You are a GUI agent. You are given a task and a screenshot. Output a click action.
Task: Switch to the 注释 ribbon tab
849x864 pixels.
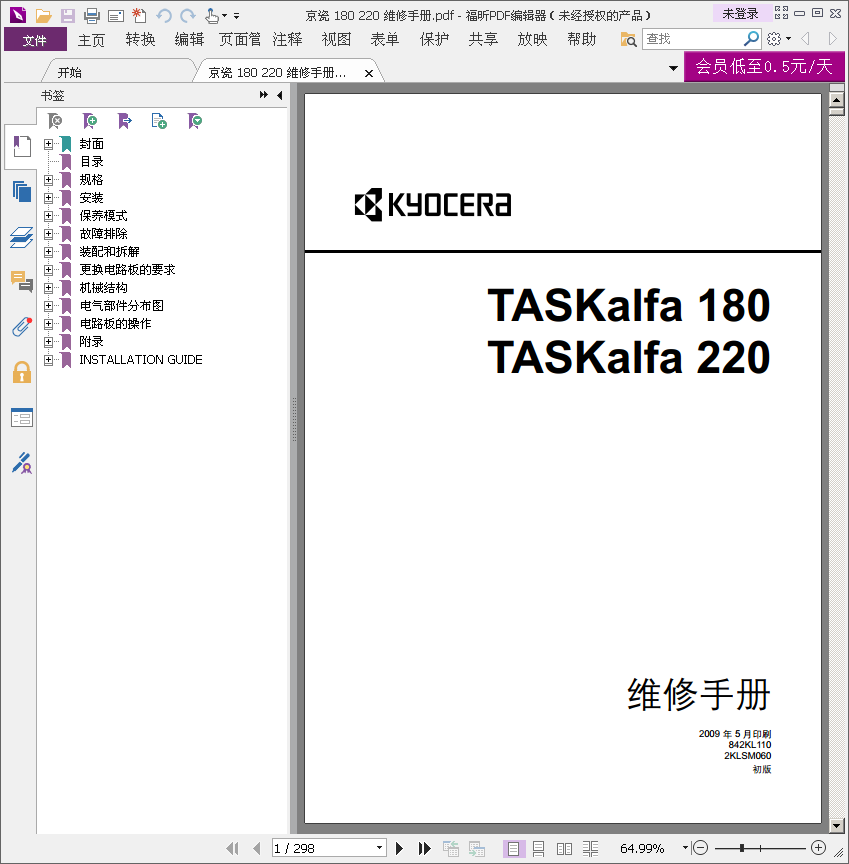tap(288, 40)
